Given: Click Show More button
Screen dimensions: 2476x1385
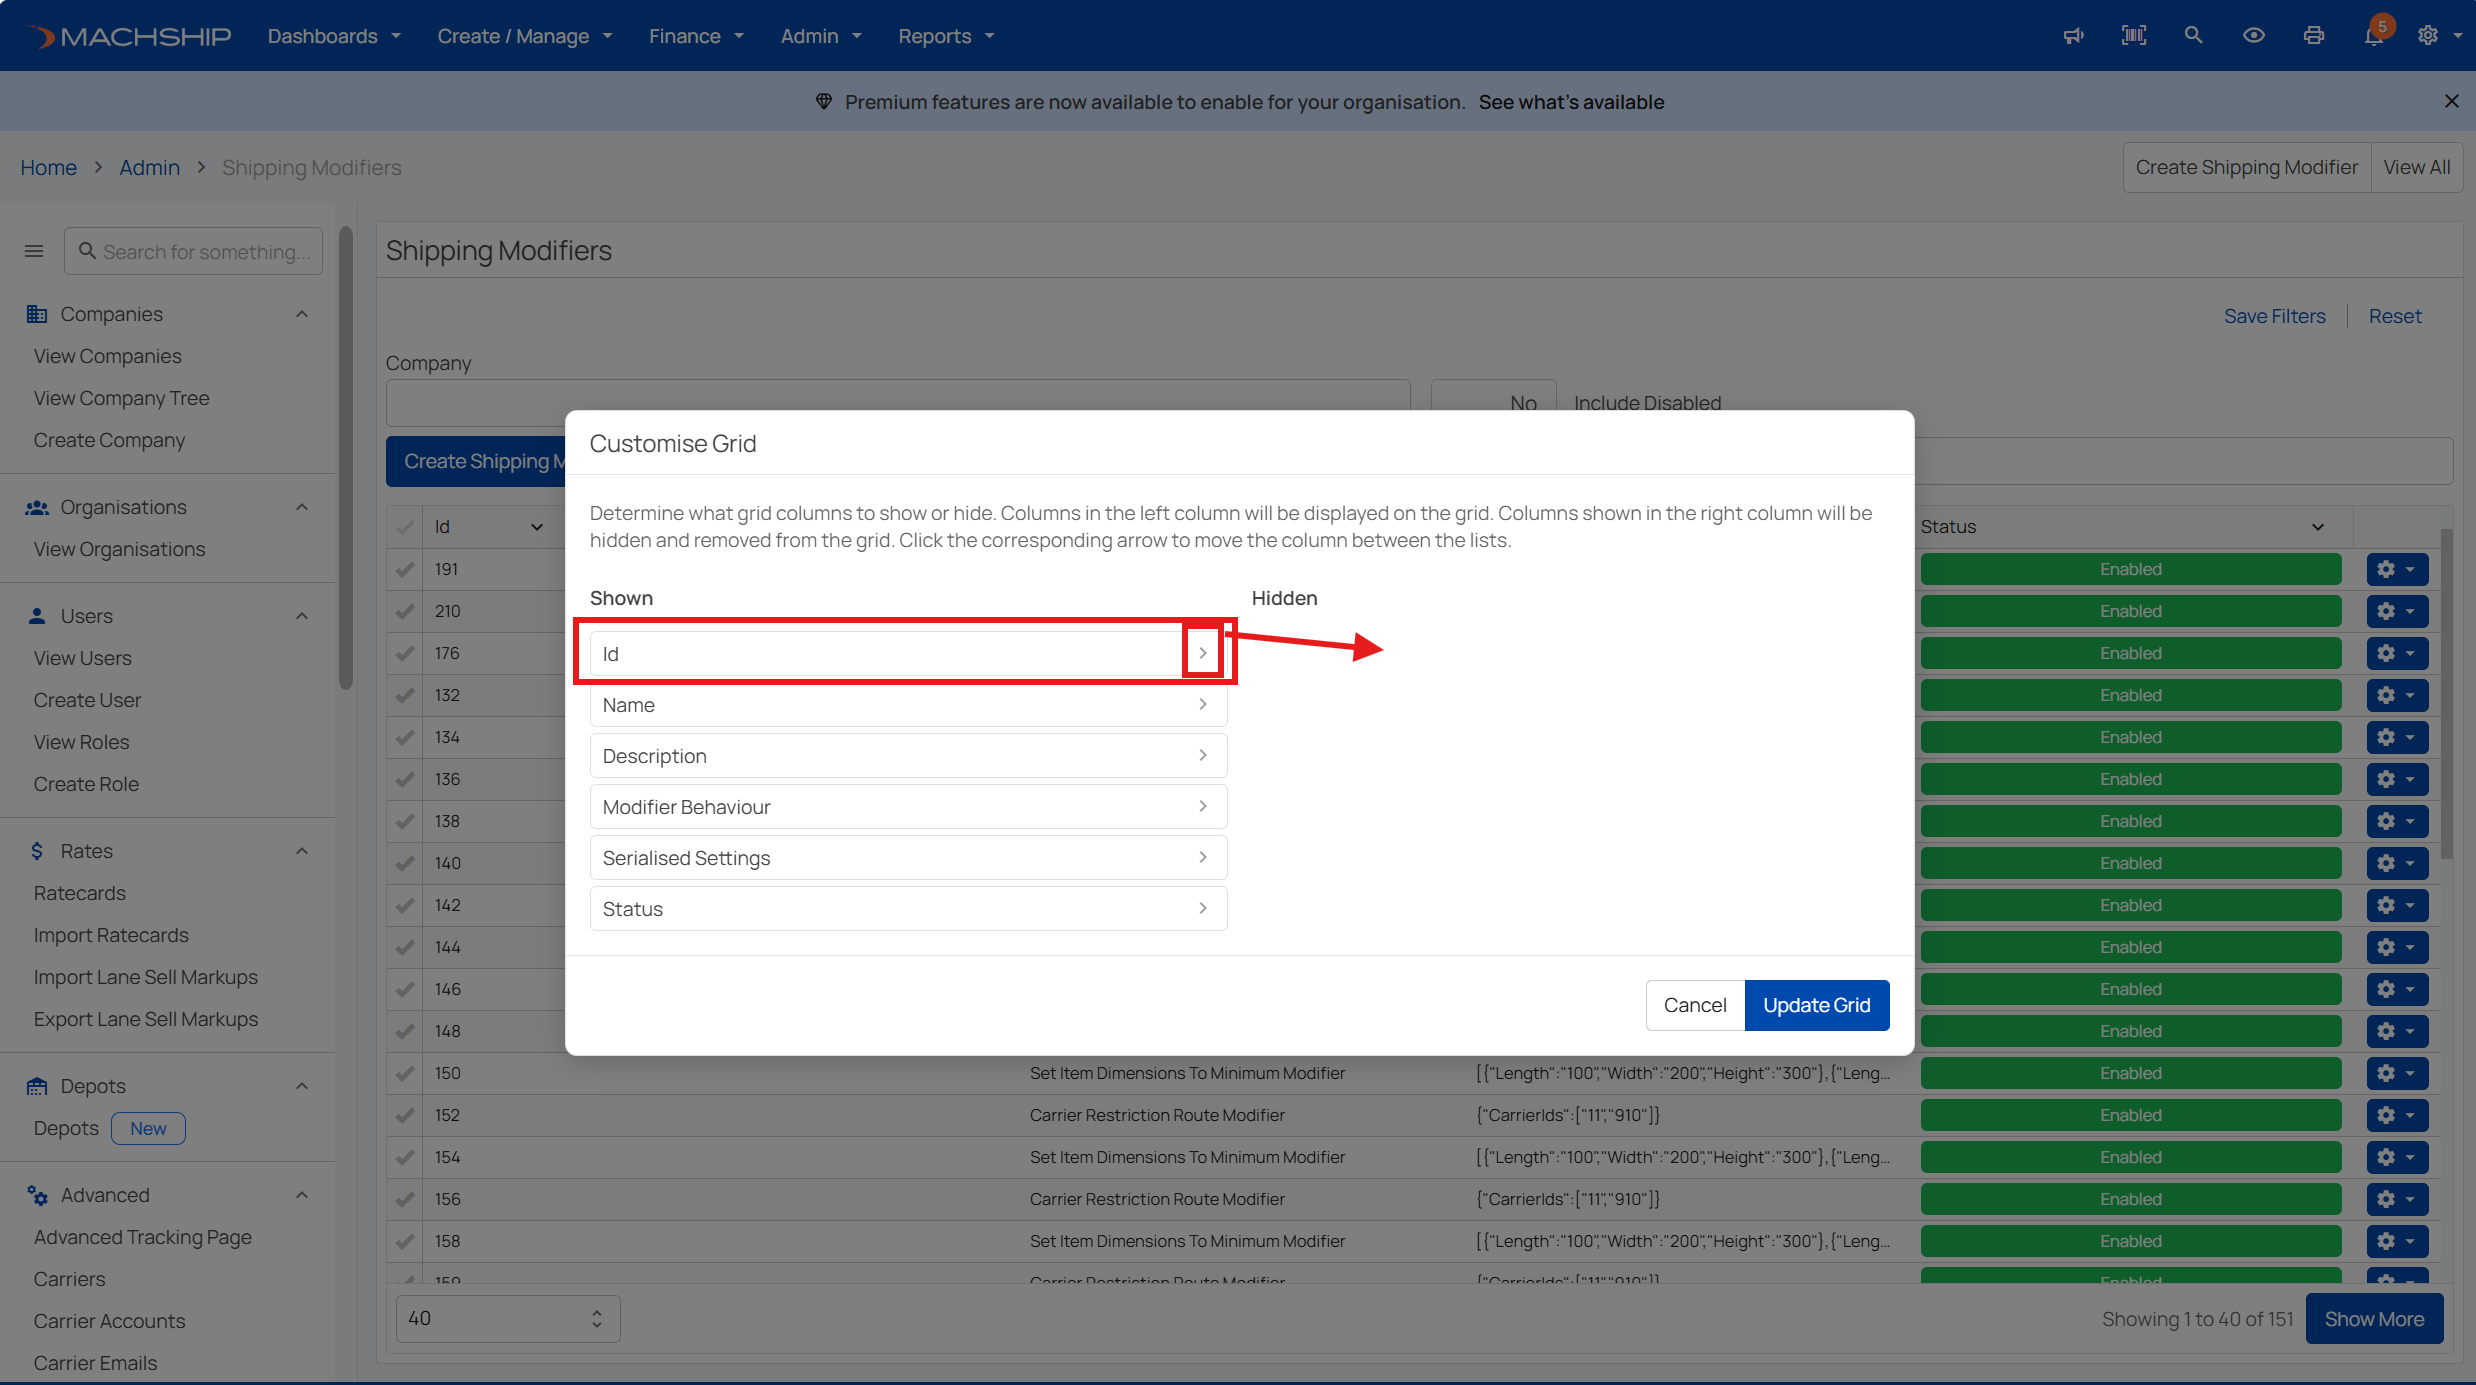Looking at the screenshot, I should click(2374, 1319).
